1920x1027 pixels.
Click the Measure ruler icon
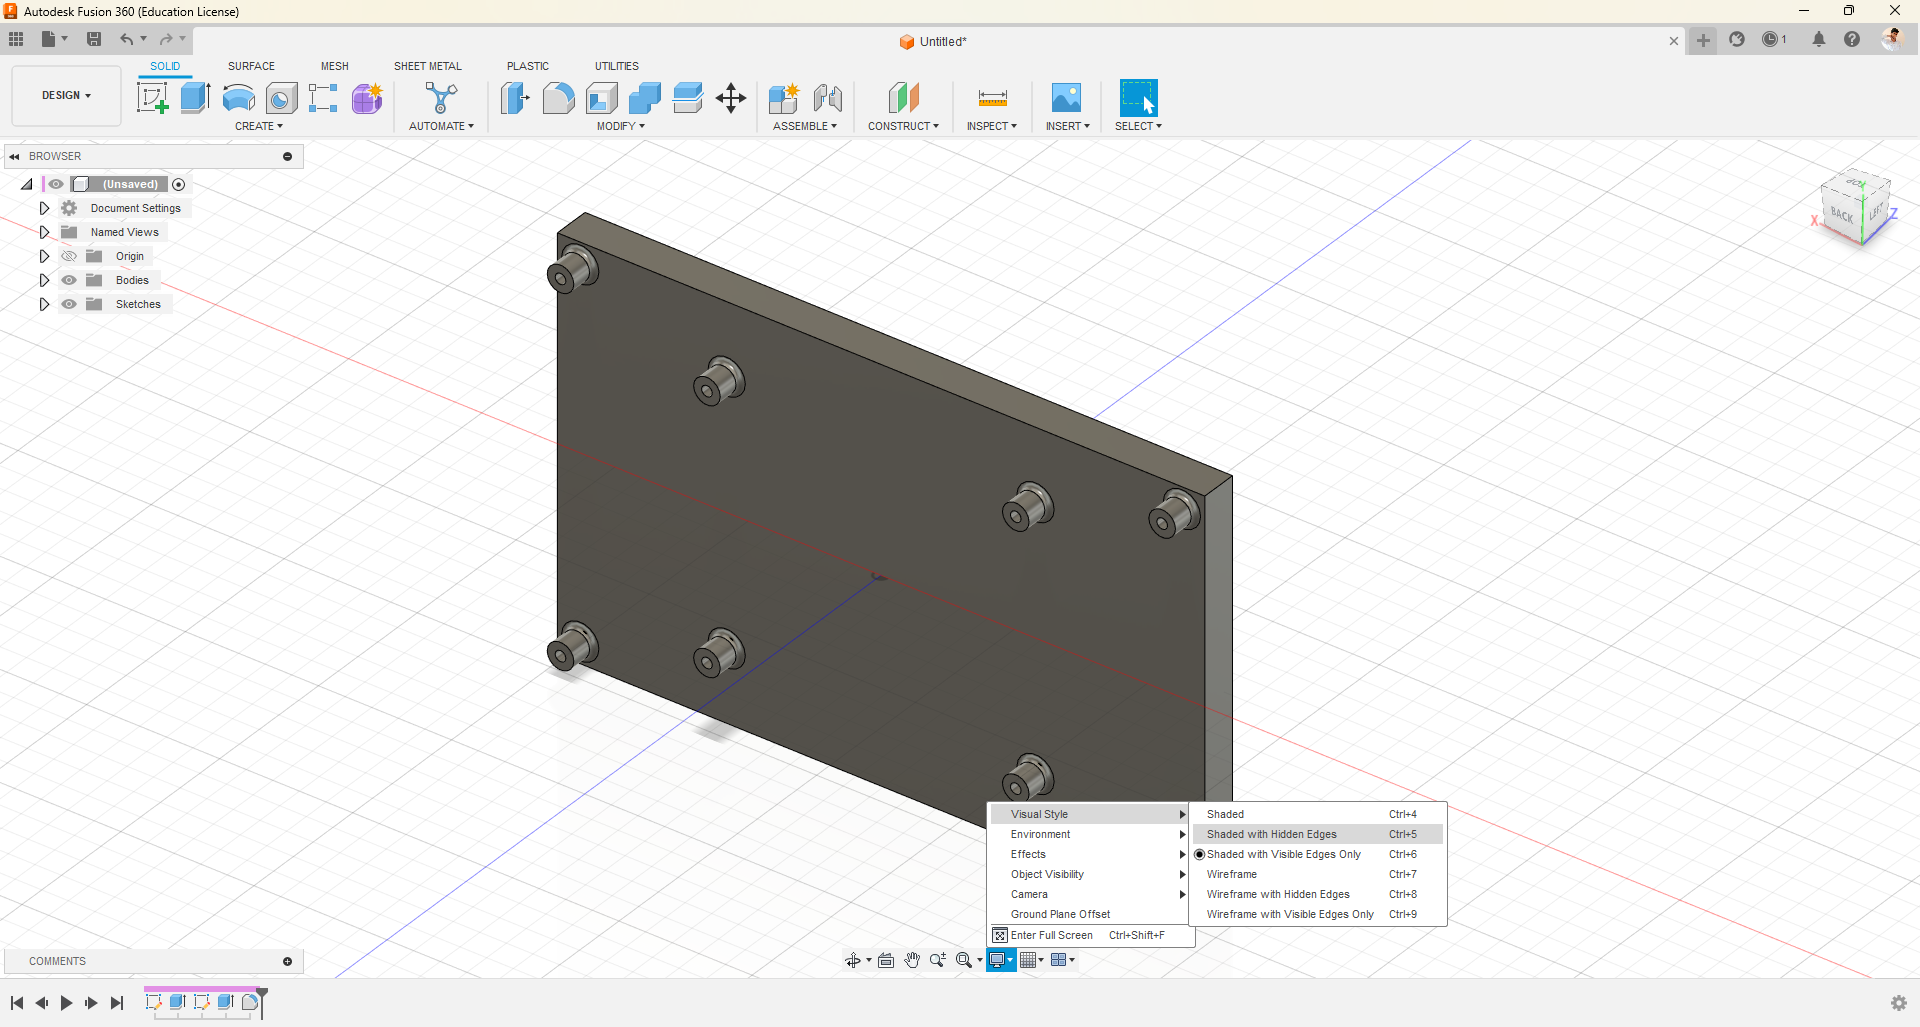[992, 98]
